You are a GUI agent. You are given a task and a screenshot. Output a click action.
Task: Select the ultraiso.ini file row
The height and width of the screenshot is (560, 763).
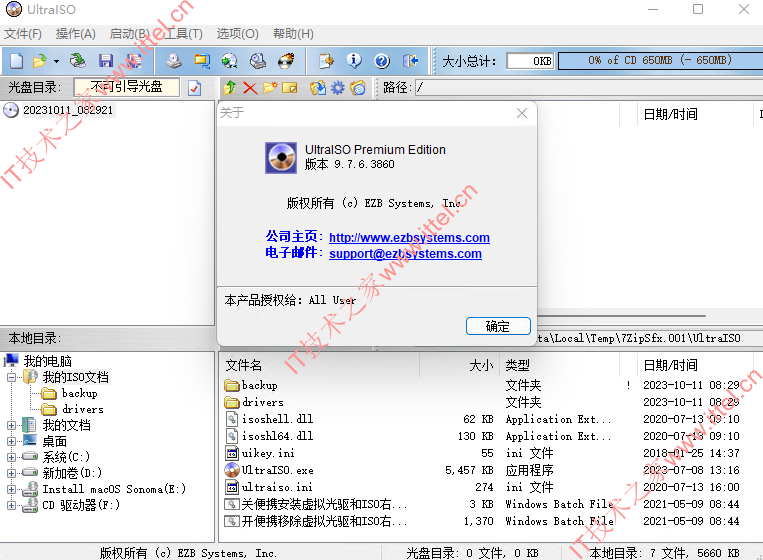point(482,487)
